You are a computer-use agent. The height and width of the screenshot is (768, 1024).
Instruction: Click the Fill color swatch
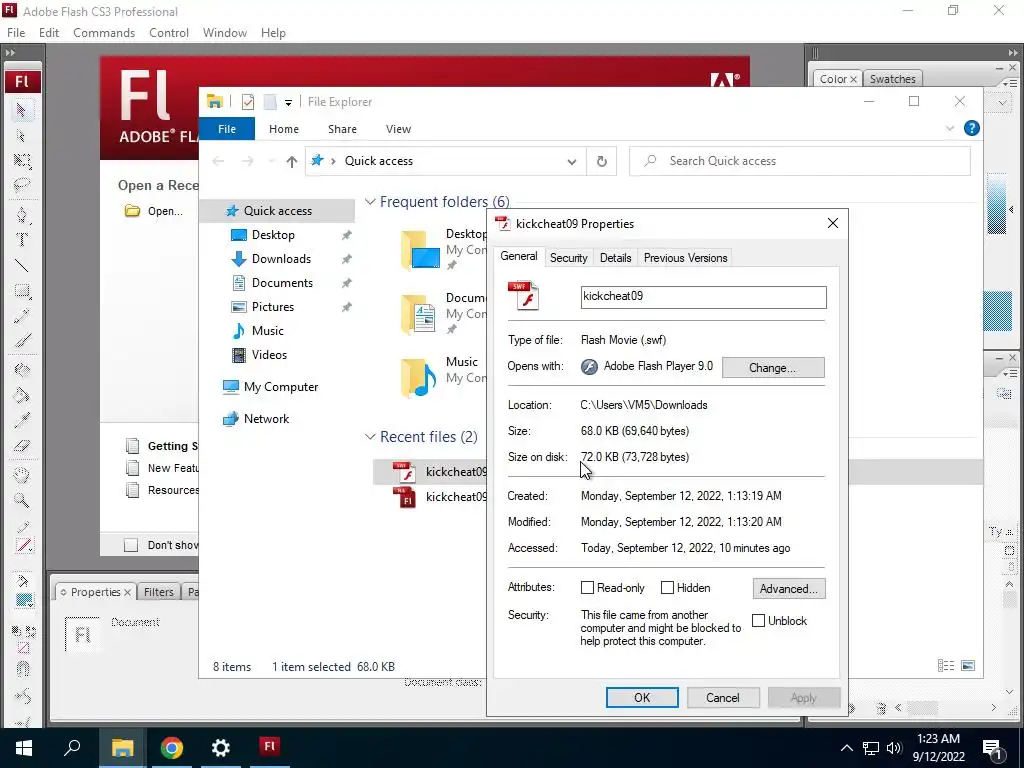click(x=24, y=600)
